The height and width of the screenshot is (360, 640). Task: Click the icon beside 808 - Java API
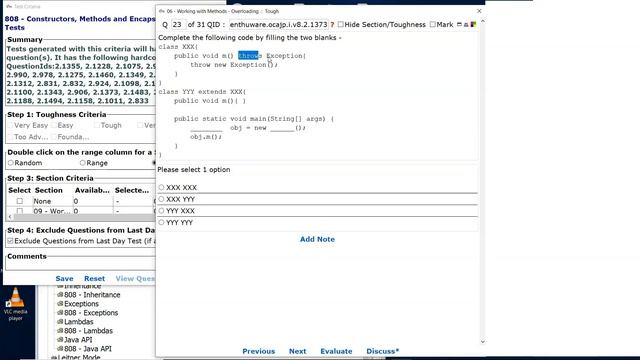60,349
